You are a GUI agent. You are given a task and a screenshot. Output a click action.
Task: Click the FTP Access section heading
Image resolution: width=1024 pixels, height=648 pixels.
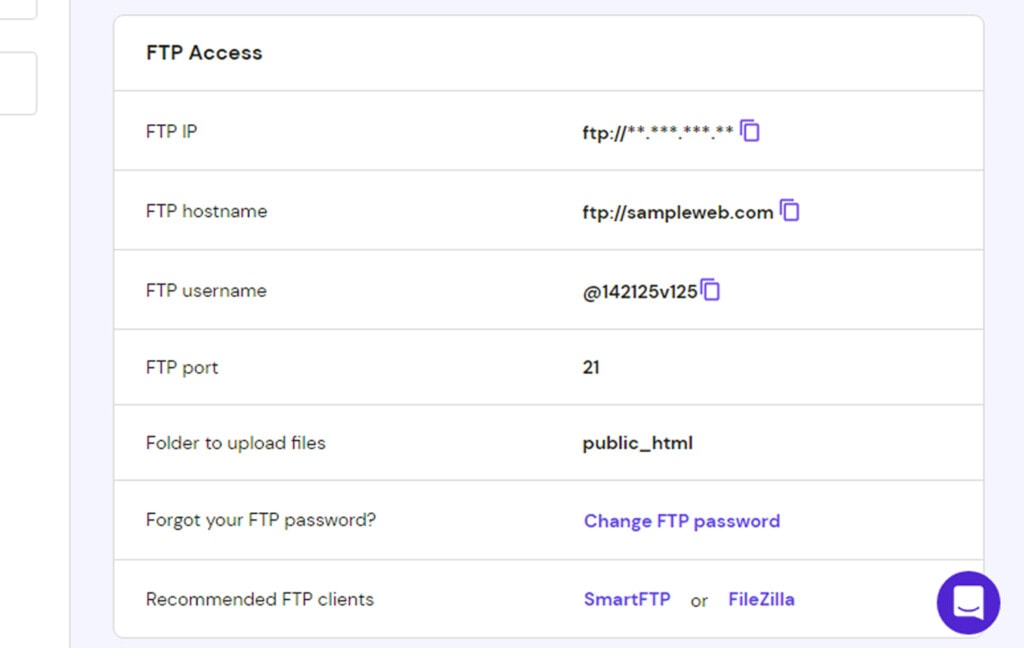204,52
